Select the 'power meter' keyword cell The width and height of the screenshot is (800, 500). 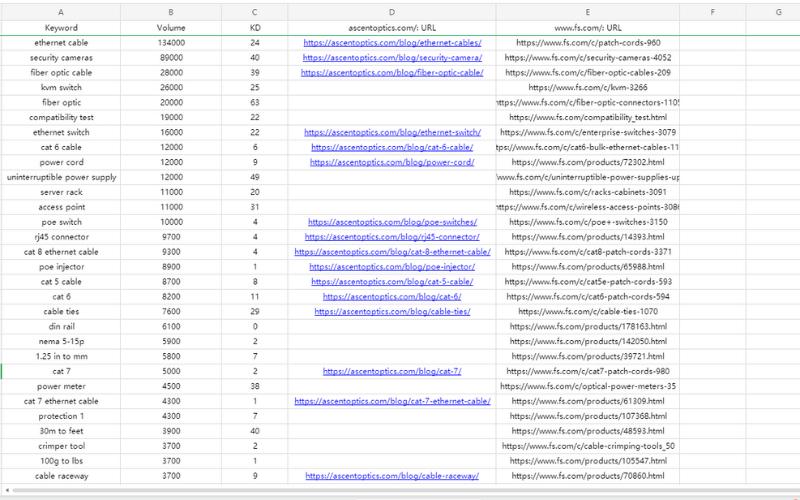click(61, 386)
